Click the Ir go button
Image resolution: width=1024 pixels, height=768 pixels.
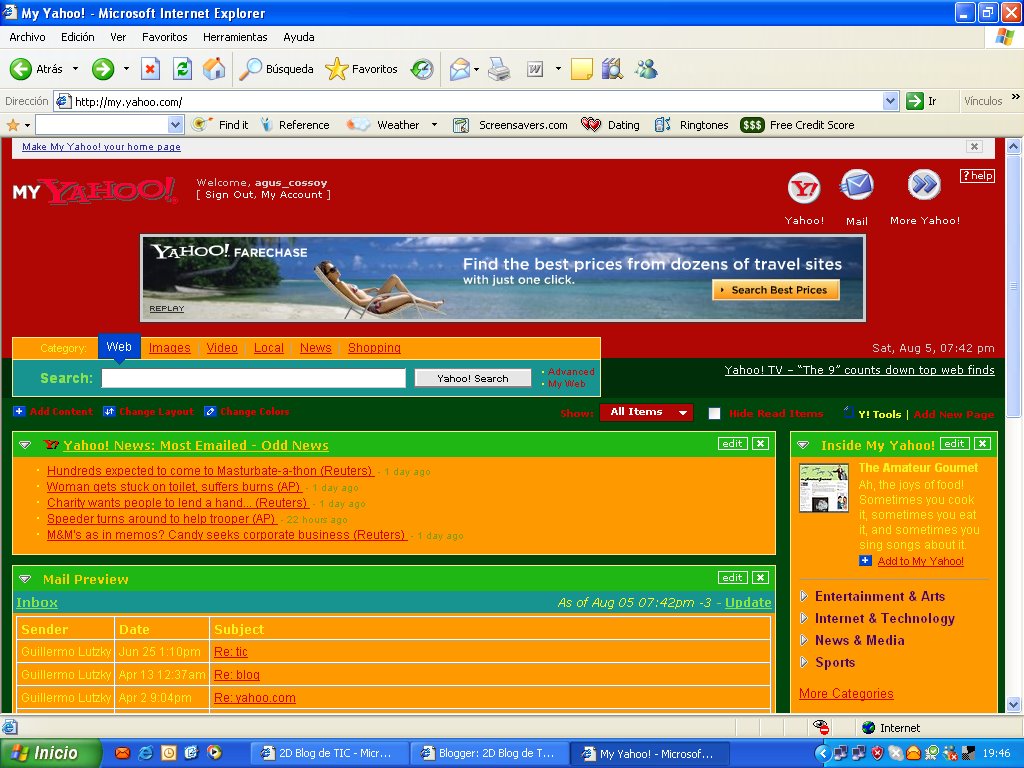(x=921, y=101)
